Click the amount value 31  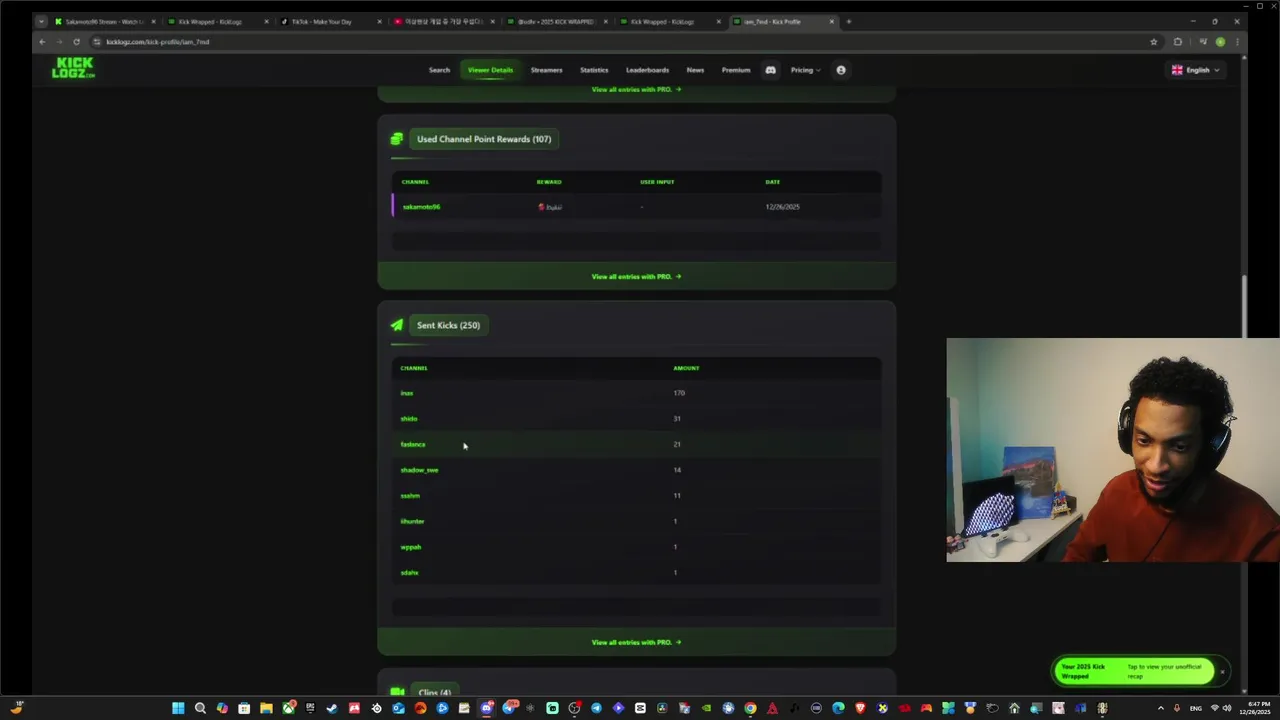click(677, 419)
